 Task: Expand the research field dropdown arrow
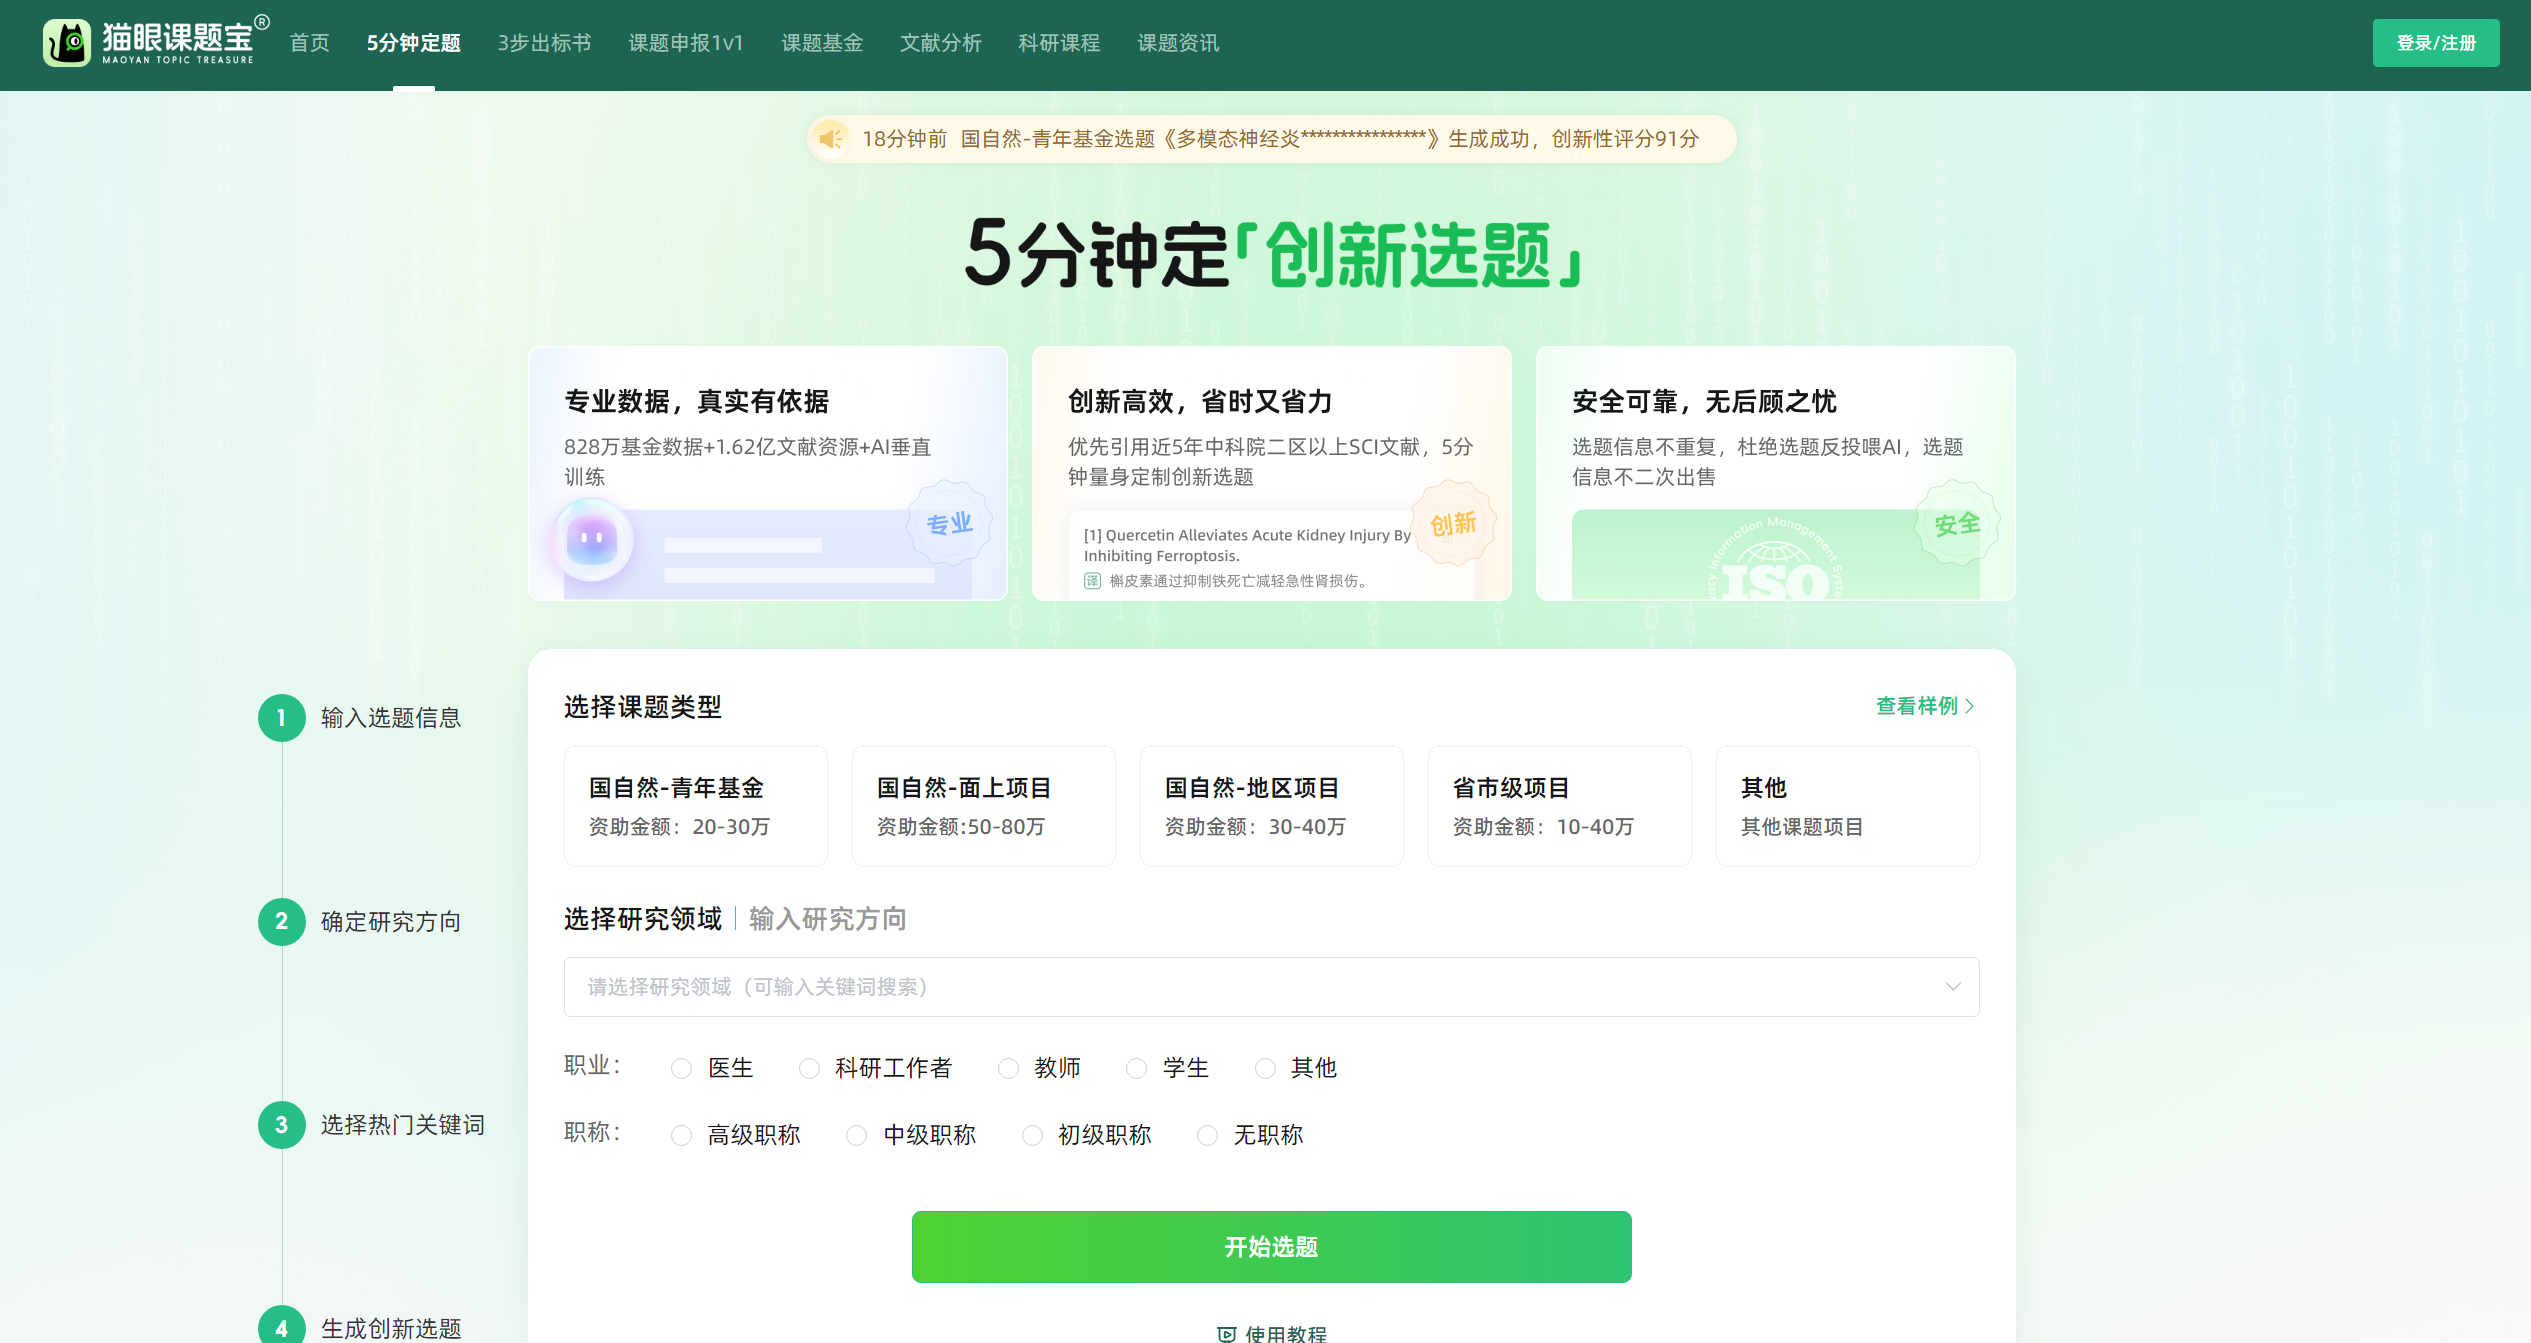1952,987
